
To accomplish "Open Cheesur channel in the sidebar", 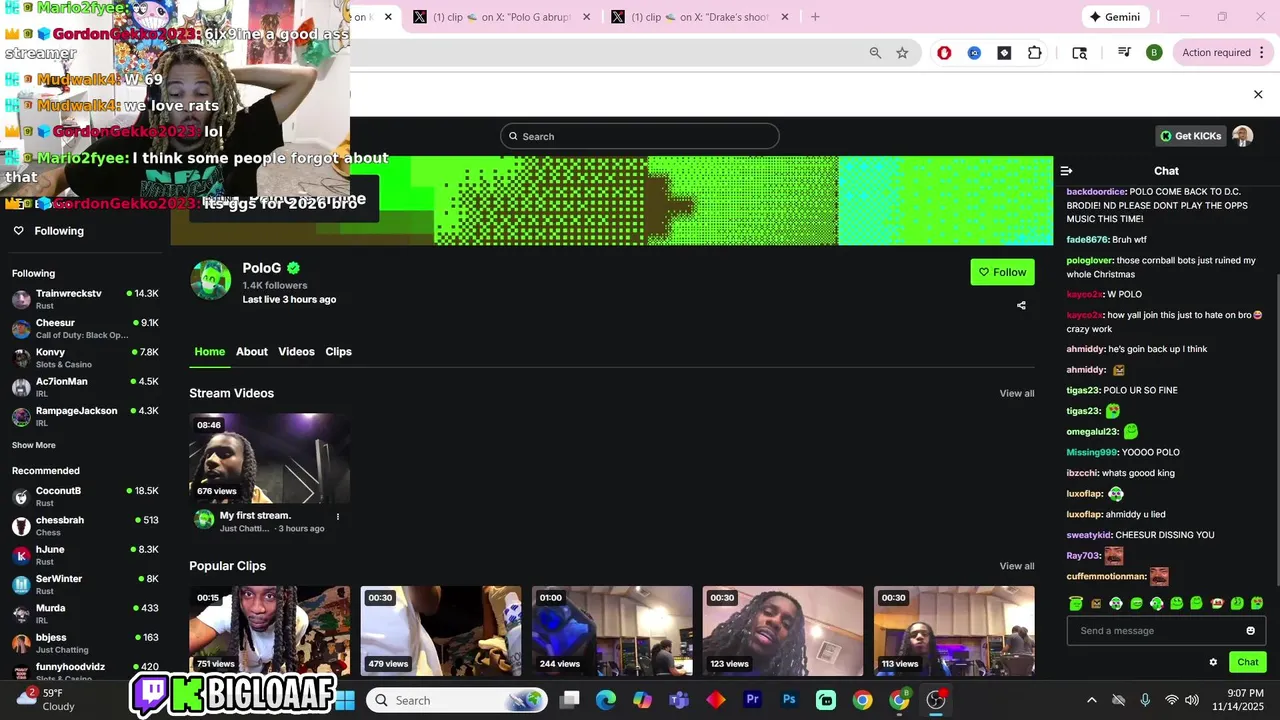I will click(85, 329).
